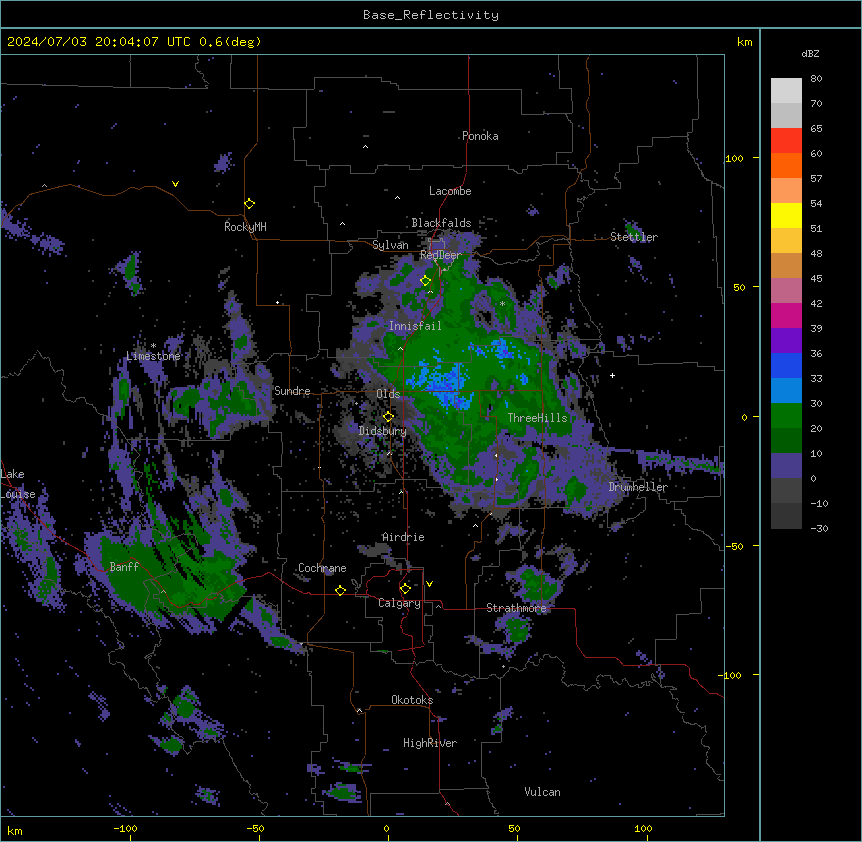Click the asterisk marker above Limestone
862x842 pixels.
point(153,346)
